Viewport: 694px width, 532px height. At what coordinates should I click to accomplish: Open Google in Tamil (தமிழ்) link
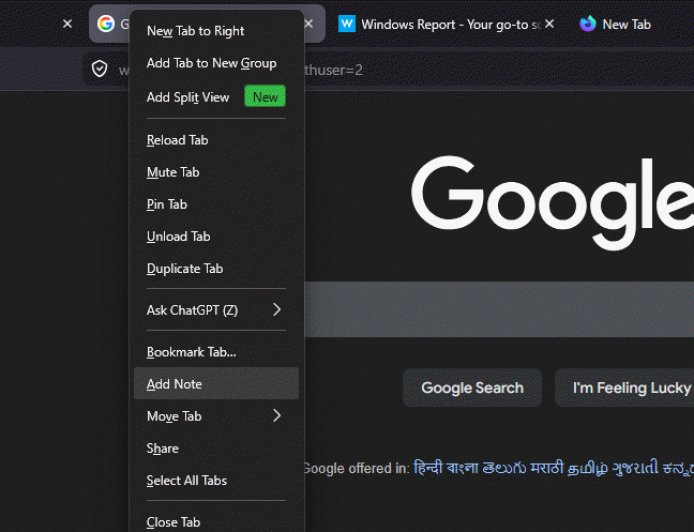587,468
